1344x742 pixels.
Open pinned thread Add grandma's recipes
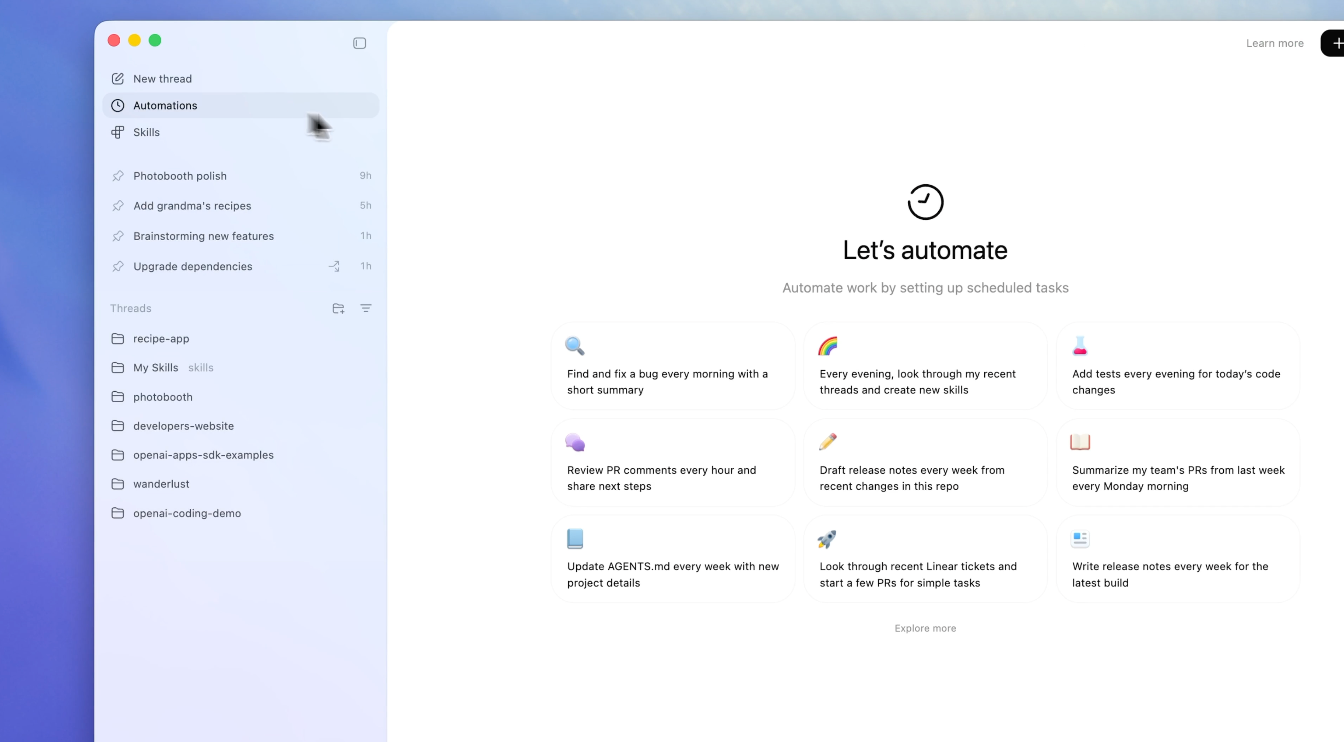click(192, 206)
